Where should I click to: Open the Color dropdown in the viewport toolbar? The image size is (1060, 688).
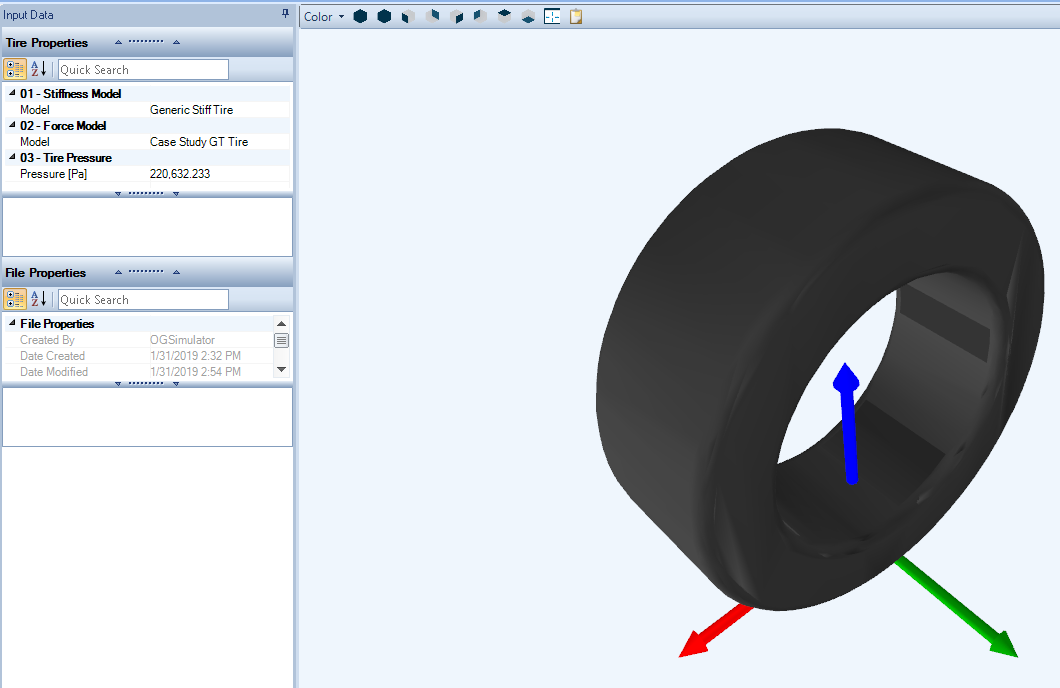324,16
